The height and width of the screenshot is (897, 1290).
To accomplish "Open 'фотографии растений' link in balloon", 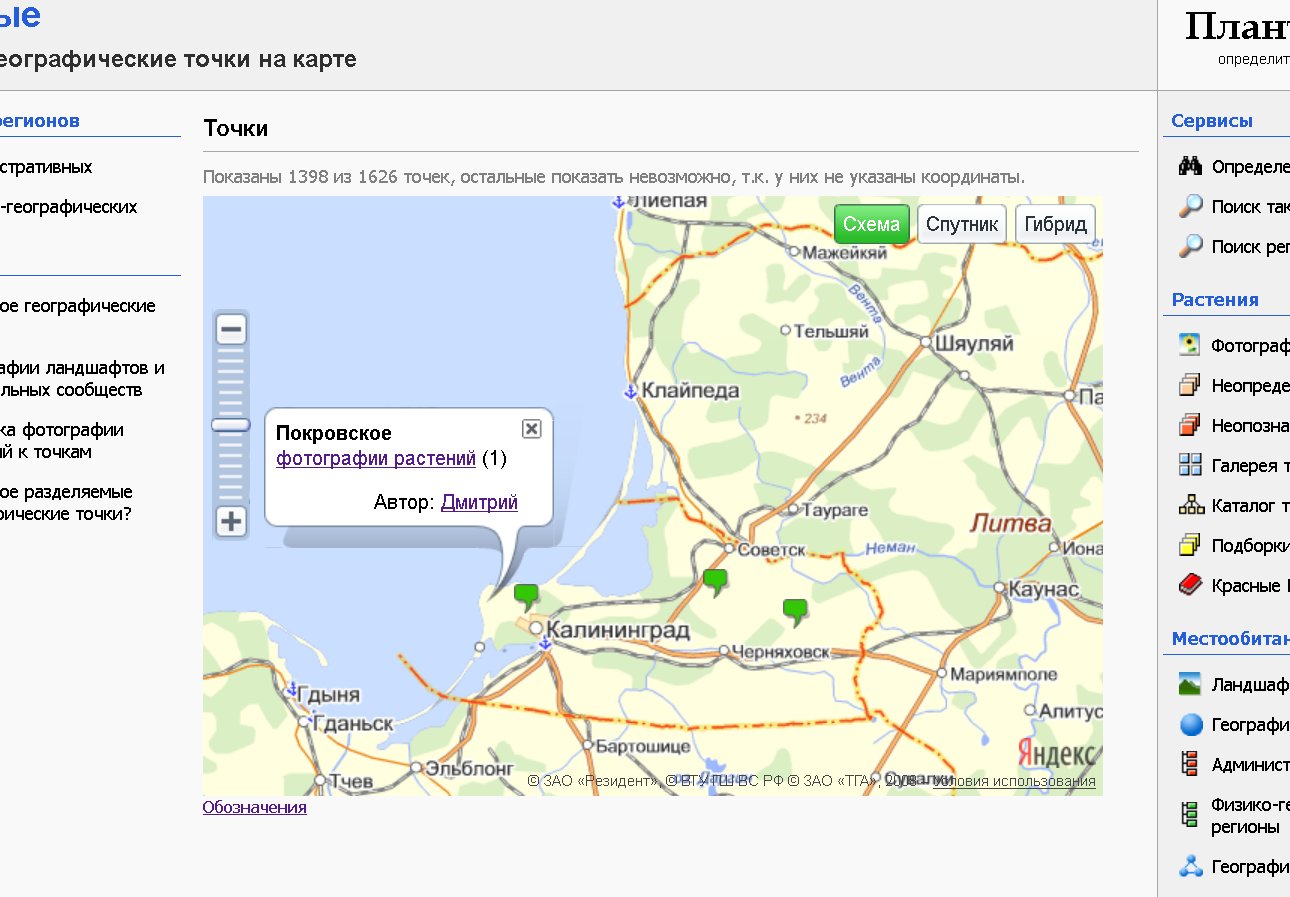I will (376, 459).
